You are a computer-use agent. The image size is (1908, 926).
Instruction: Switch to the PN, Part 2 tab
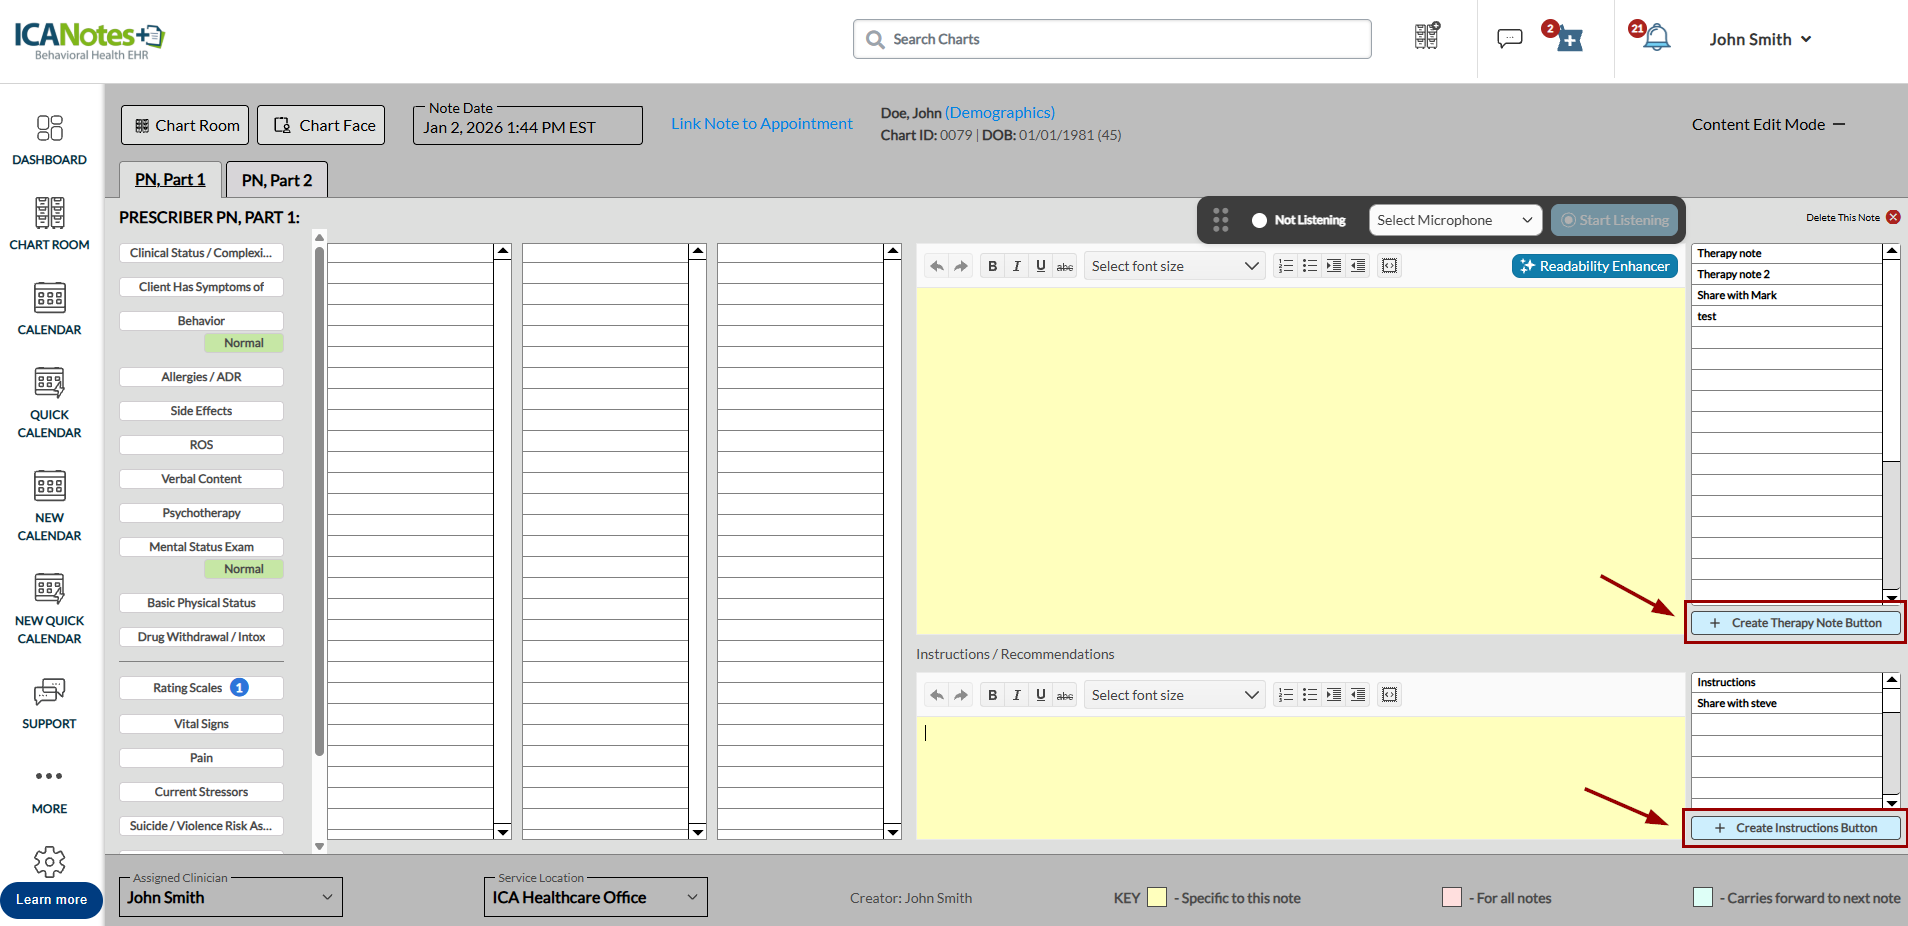277,180
